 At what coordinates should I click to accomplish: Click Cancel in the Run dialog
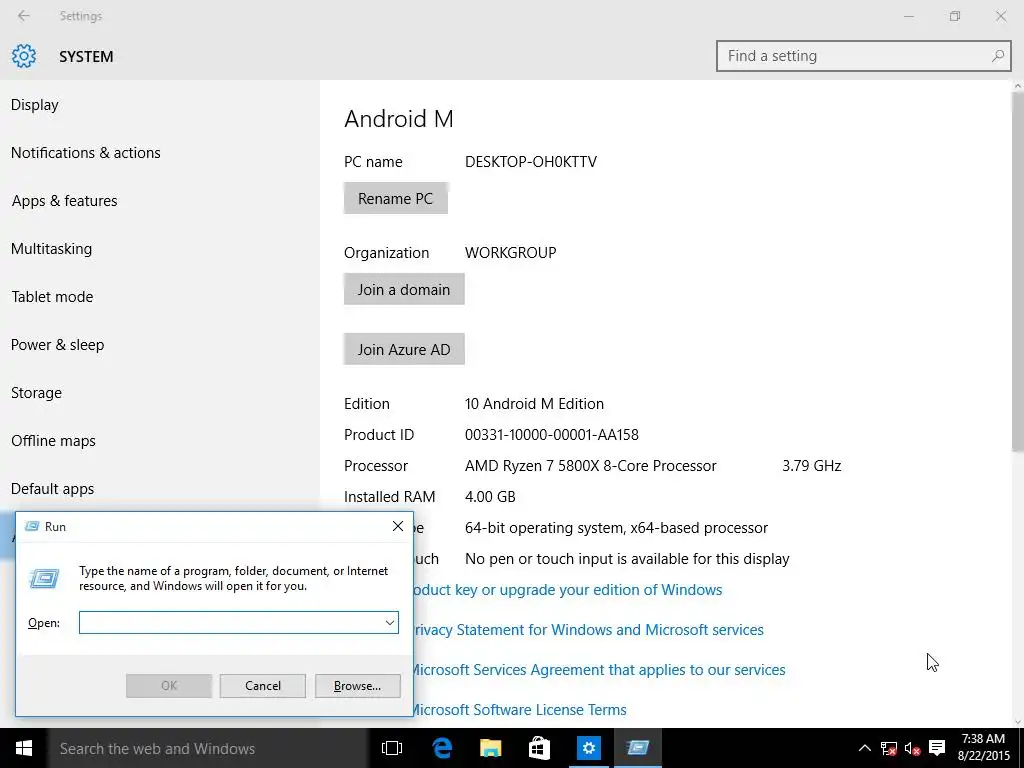(263, 686)
